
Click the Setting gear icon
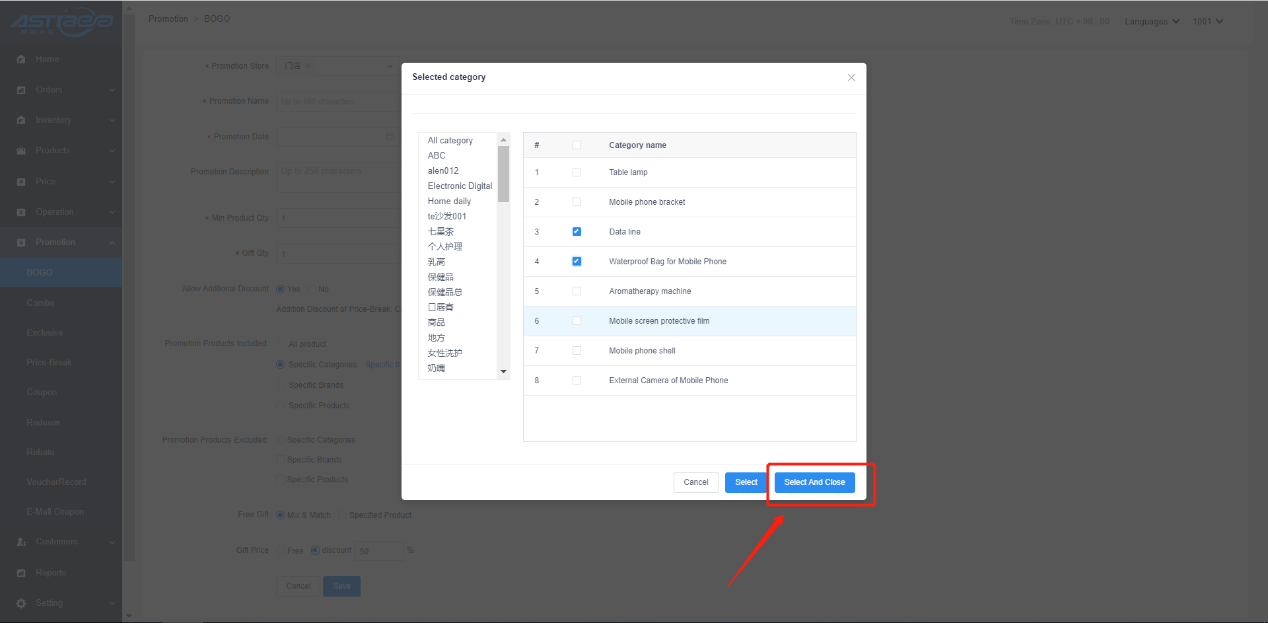click(21, 603)
